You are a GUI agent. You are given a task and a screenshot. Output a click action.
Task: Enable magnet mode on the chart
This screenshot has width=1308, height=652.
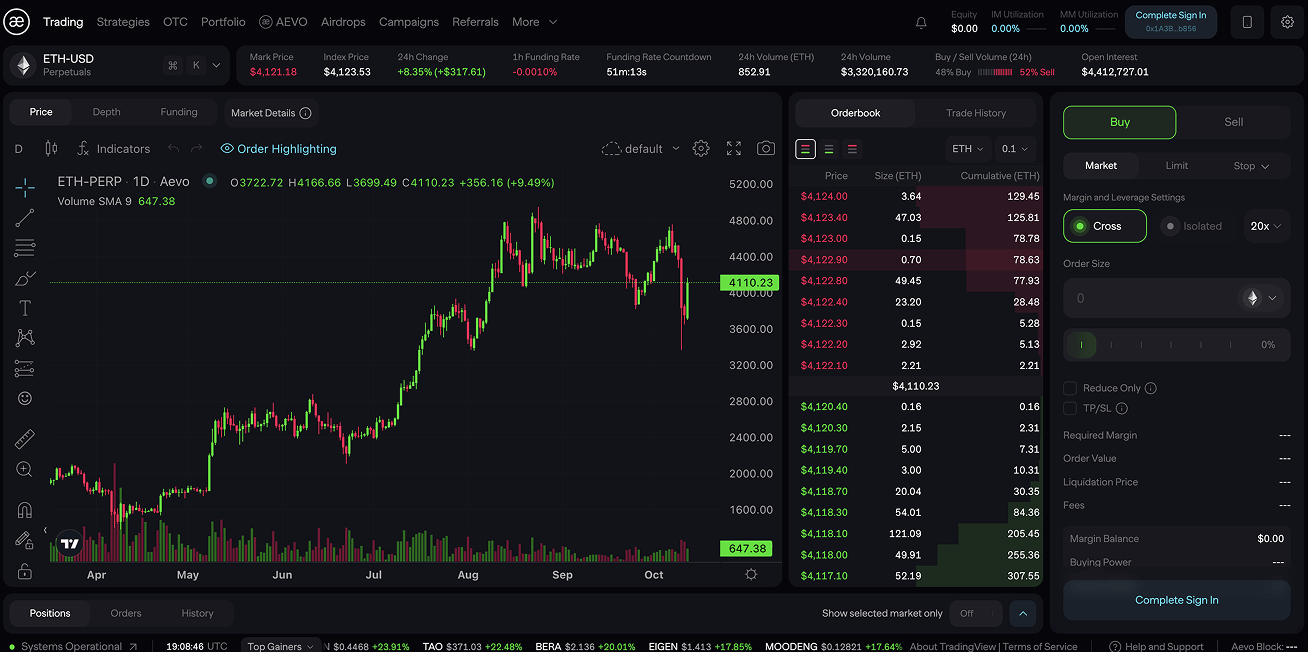click(x=24, y=510)
